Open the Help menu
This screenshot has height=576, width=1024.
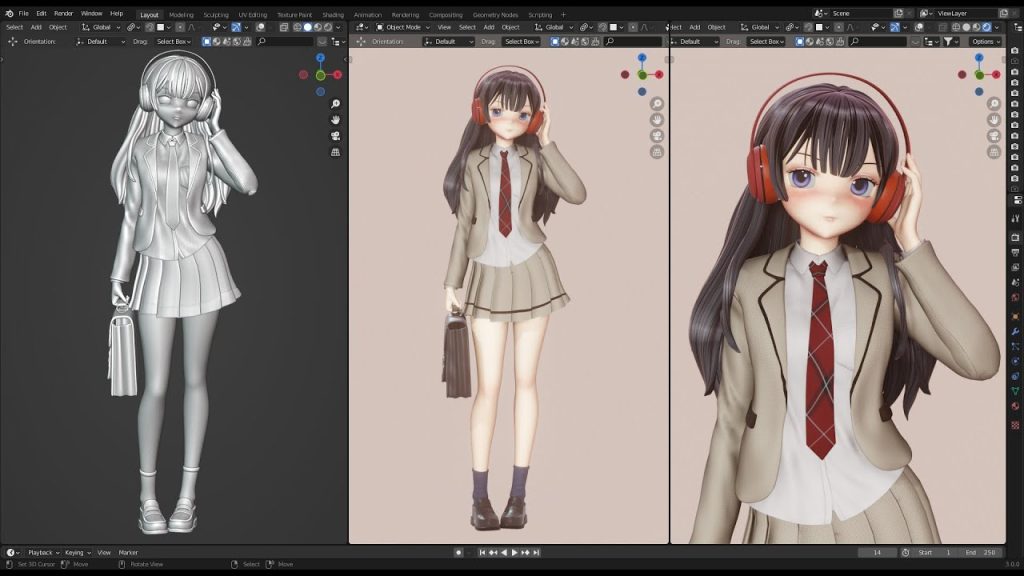pos(116,13)
